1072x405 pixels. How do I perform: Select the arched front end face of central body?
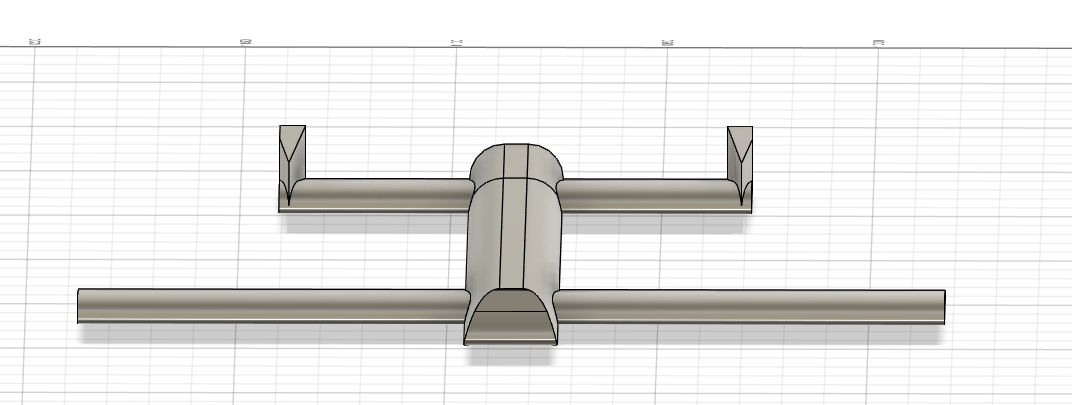point(510,316)
